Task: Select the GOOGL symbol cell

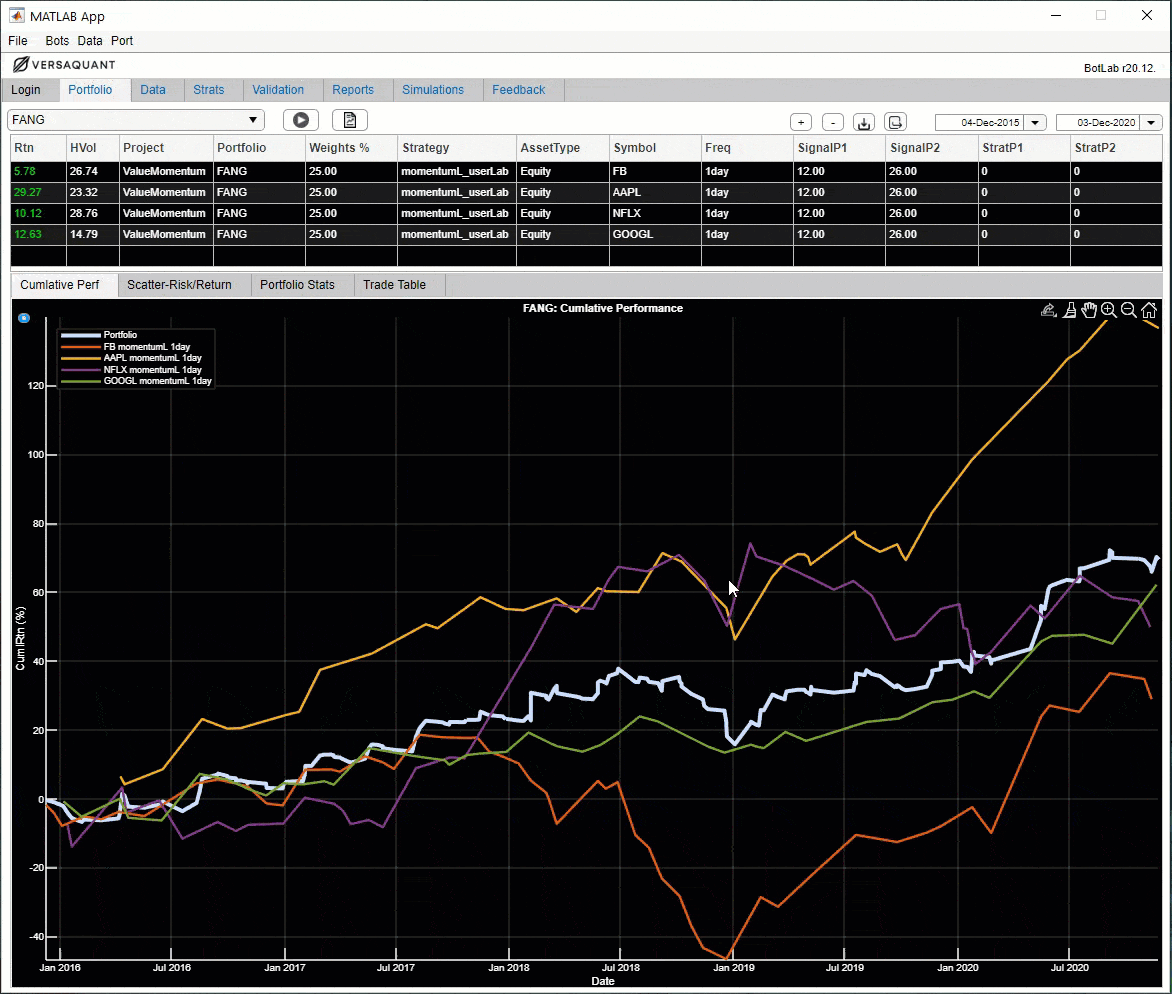Action: (655, 234)
